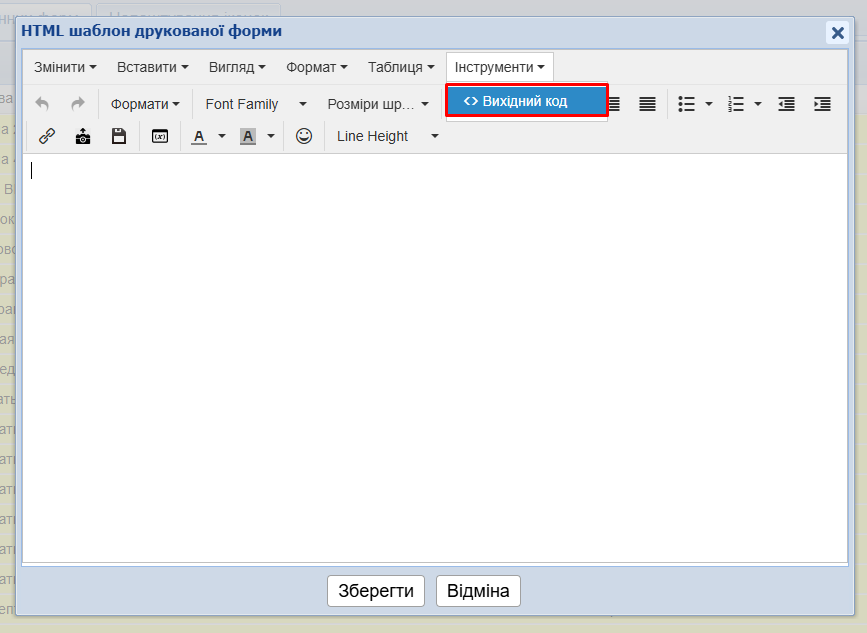Select the Вихідний код menu entry
The height and width of the screenshot is (633, 867).
pyautogui.click(x=526, y=101)
